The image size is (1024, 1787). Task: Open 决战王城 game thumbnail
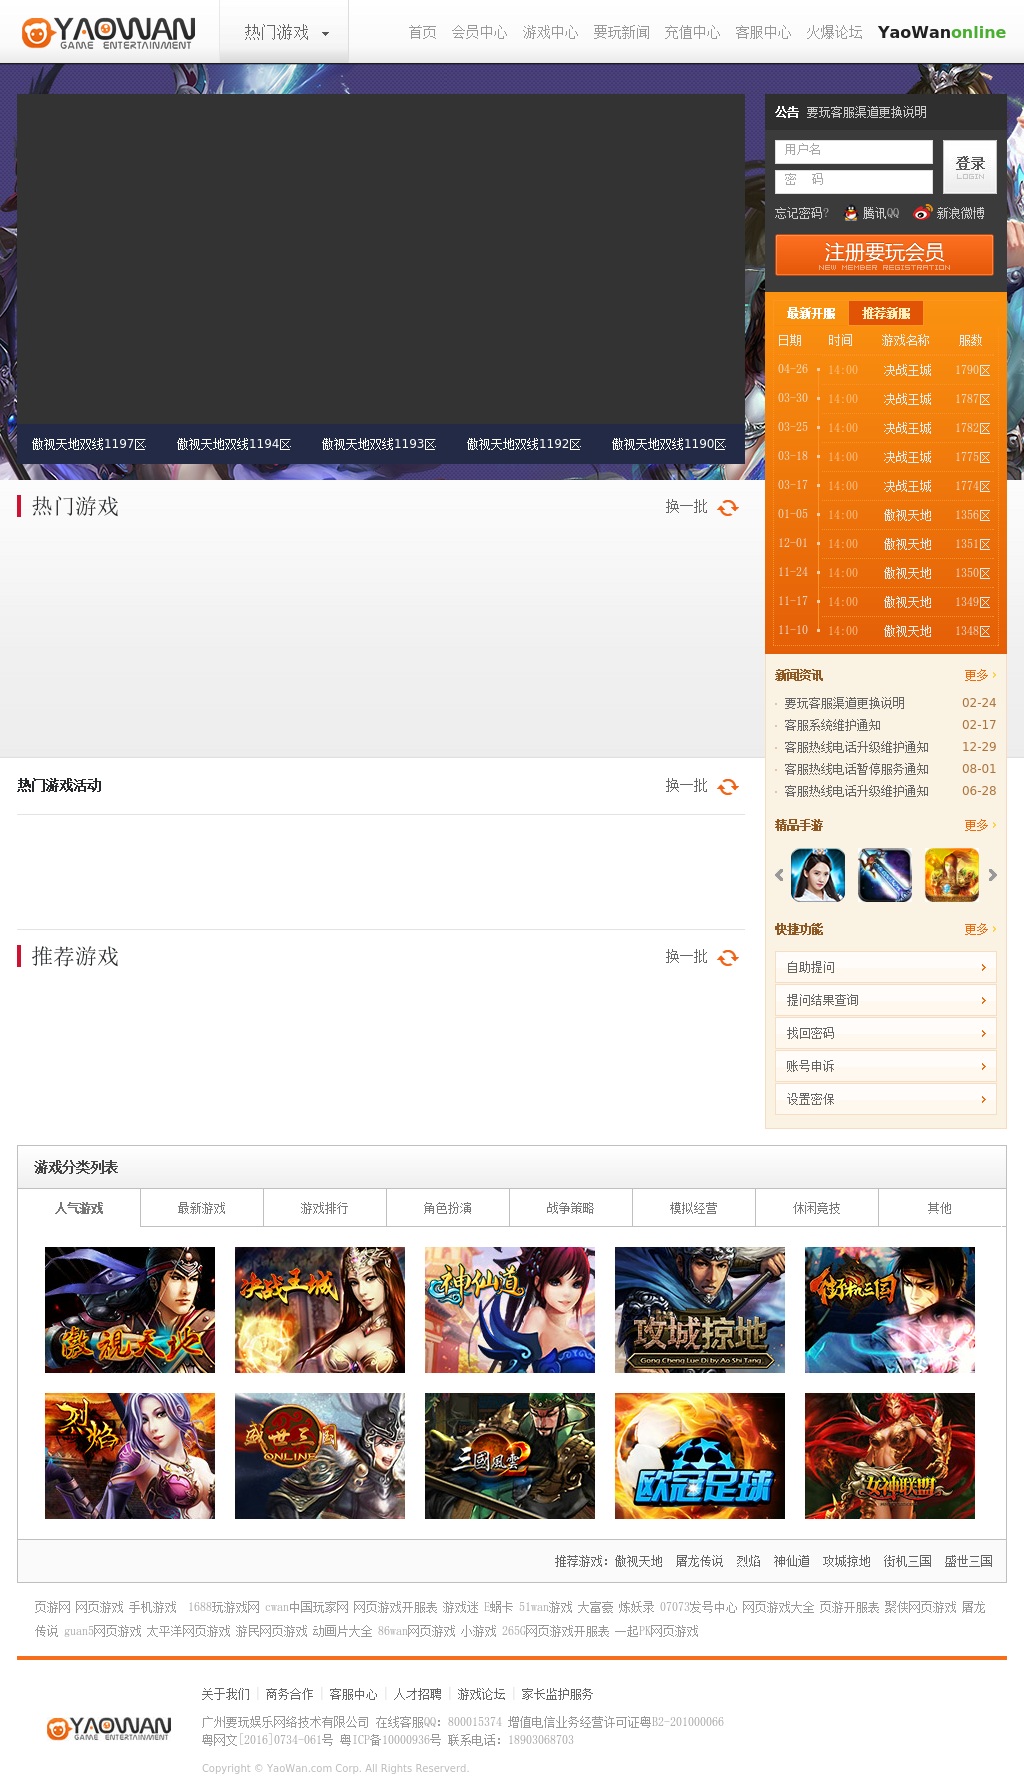320,1310
